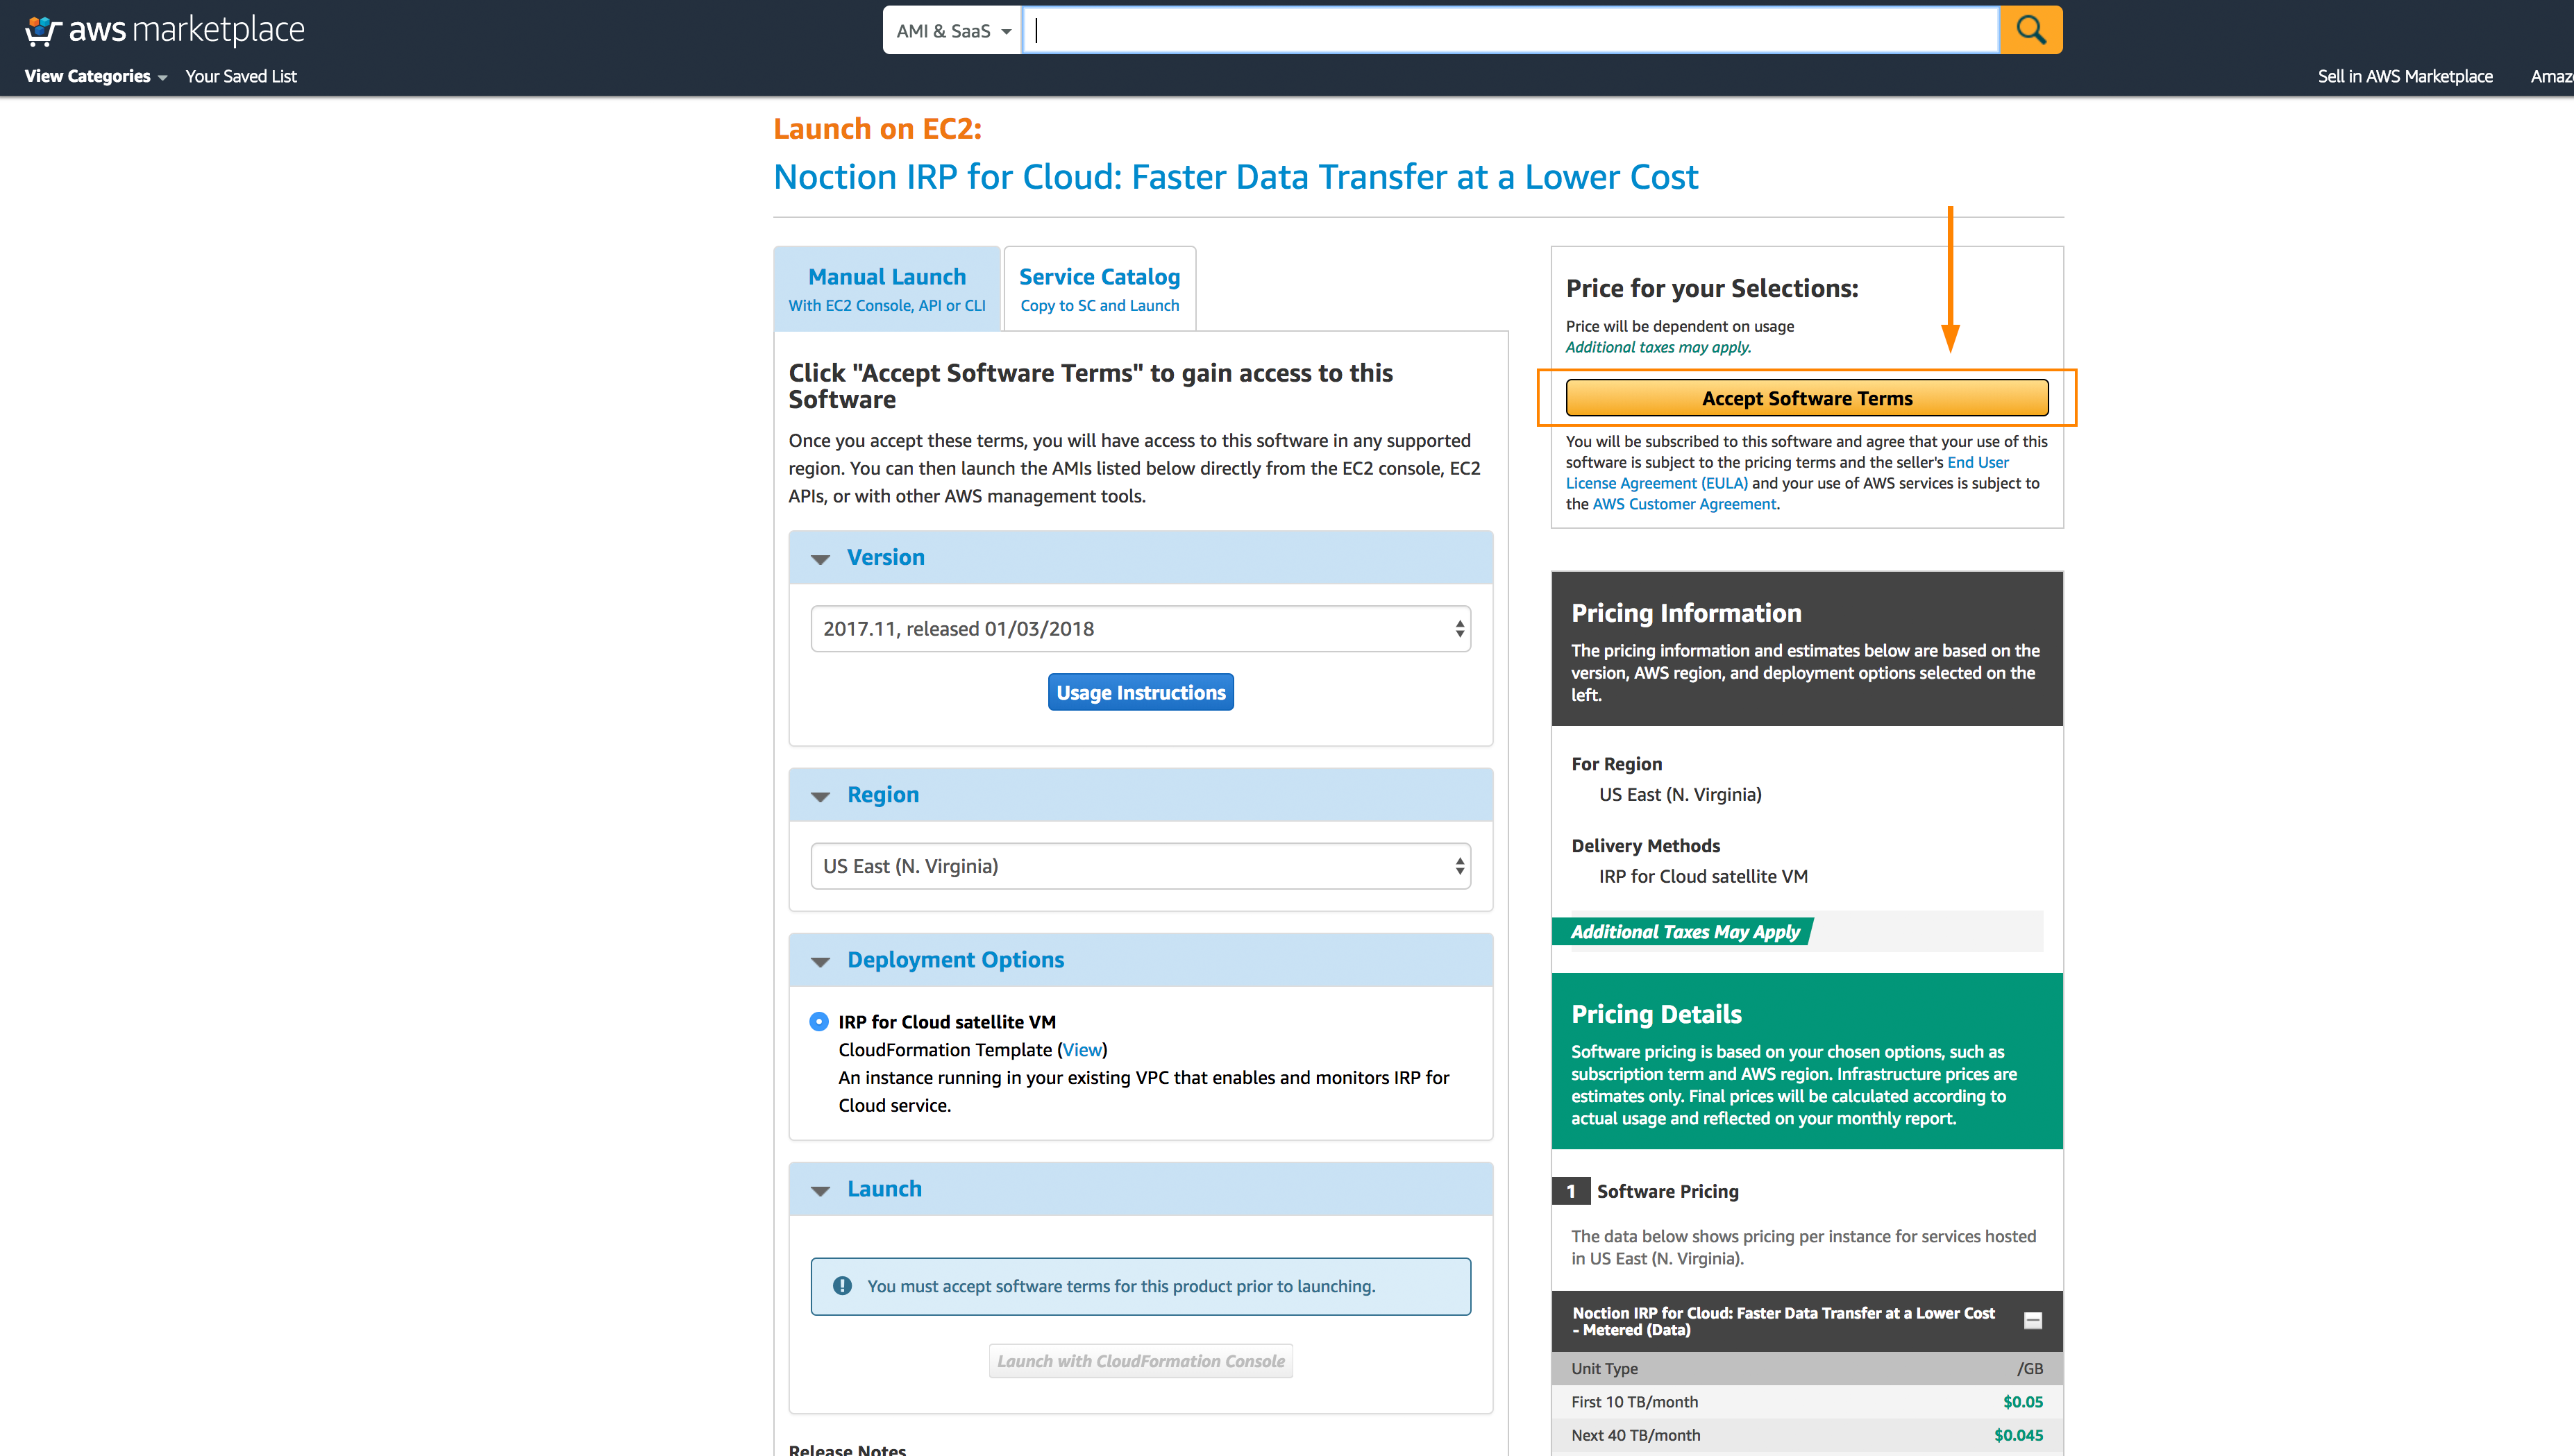This screenshot has width=2574, height=1456.
Task: Open the US East (N. Virginia) region dropdown
Action: click(x=1140, y=866)
